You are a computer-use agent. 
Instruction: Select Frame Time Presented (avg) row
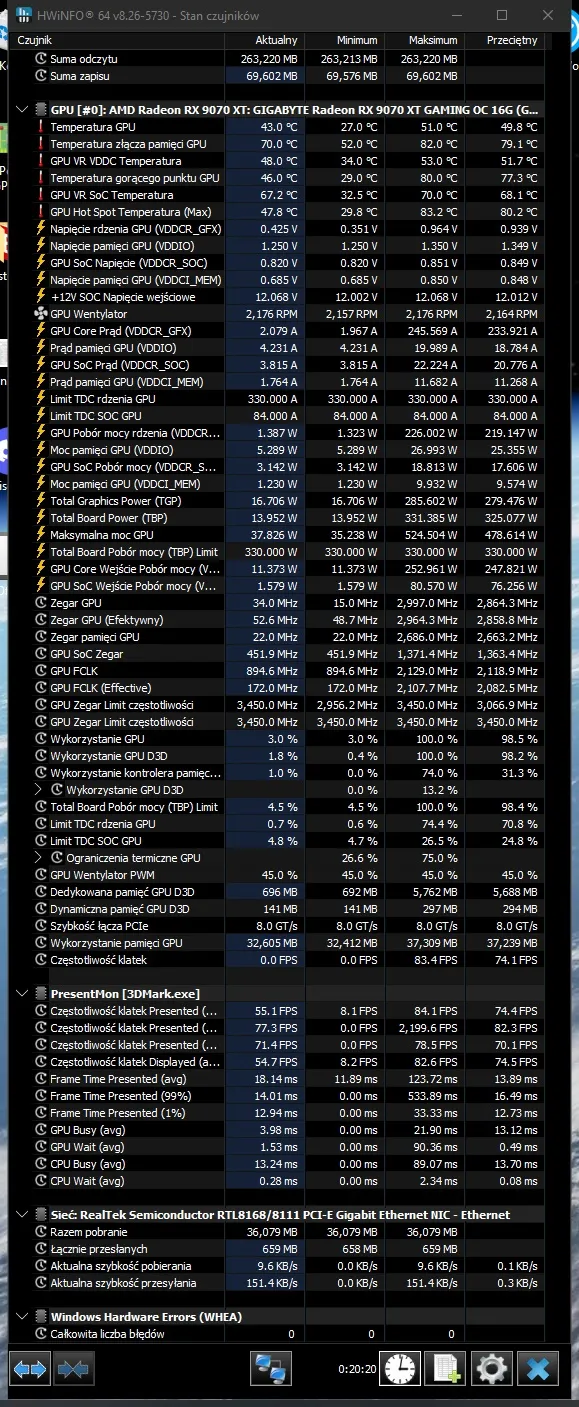(278, 1079)
